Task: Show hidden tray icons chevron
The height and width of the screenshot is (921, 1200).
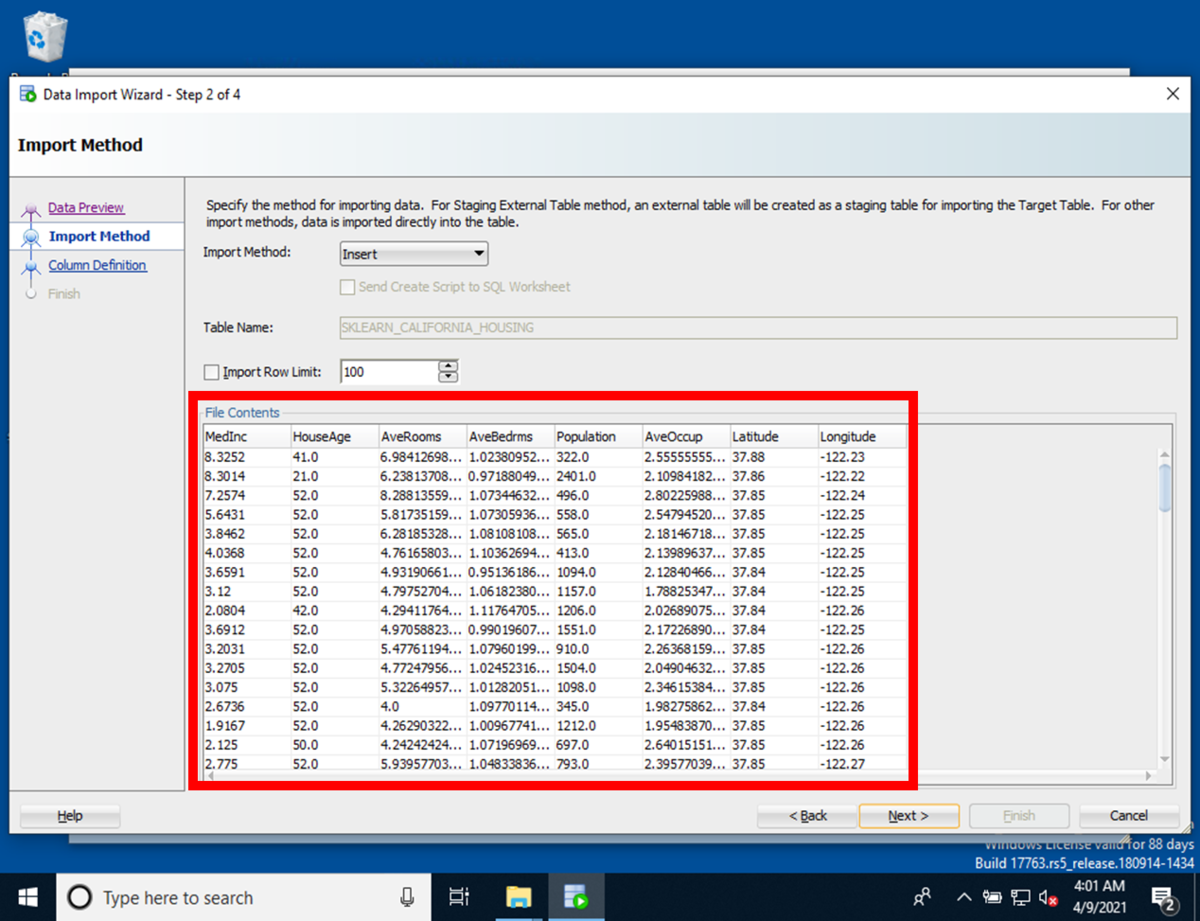Action: tap(964, 897)
